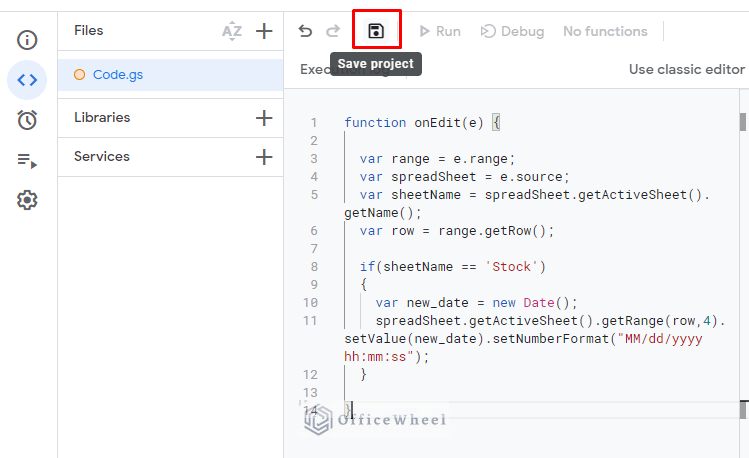749x458 pixels.
Task: Open the Triggers alarm clock icon
Action: pos(27,120)
